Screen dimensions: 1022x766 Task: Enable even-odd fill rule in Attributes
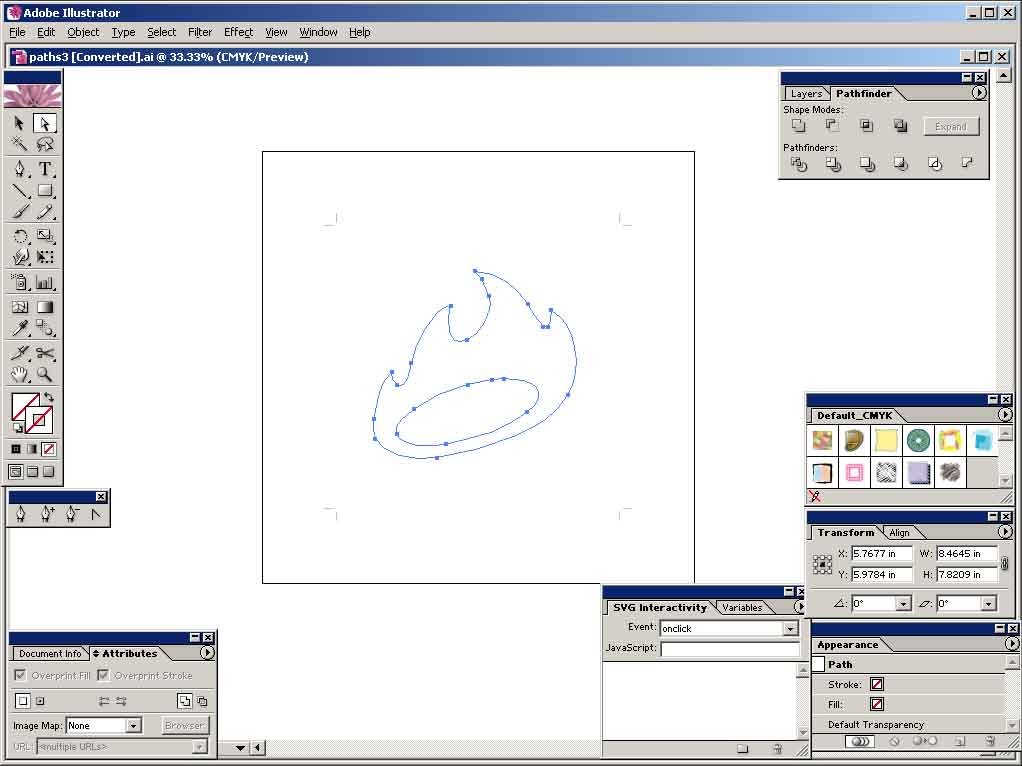202,701
